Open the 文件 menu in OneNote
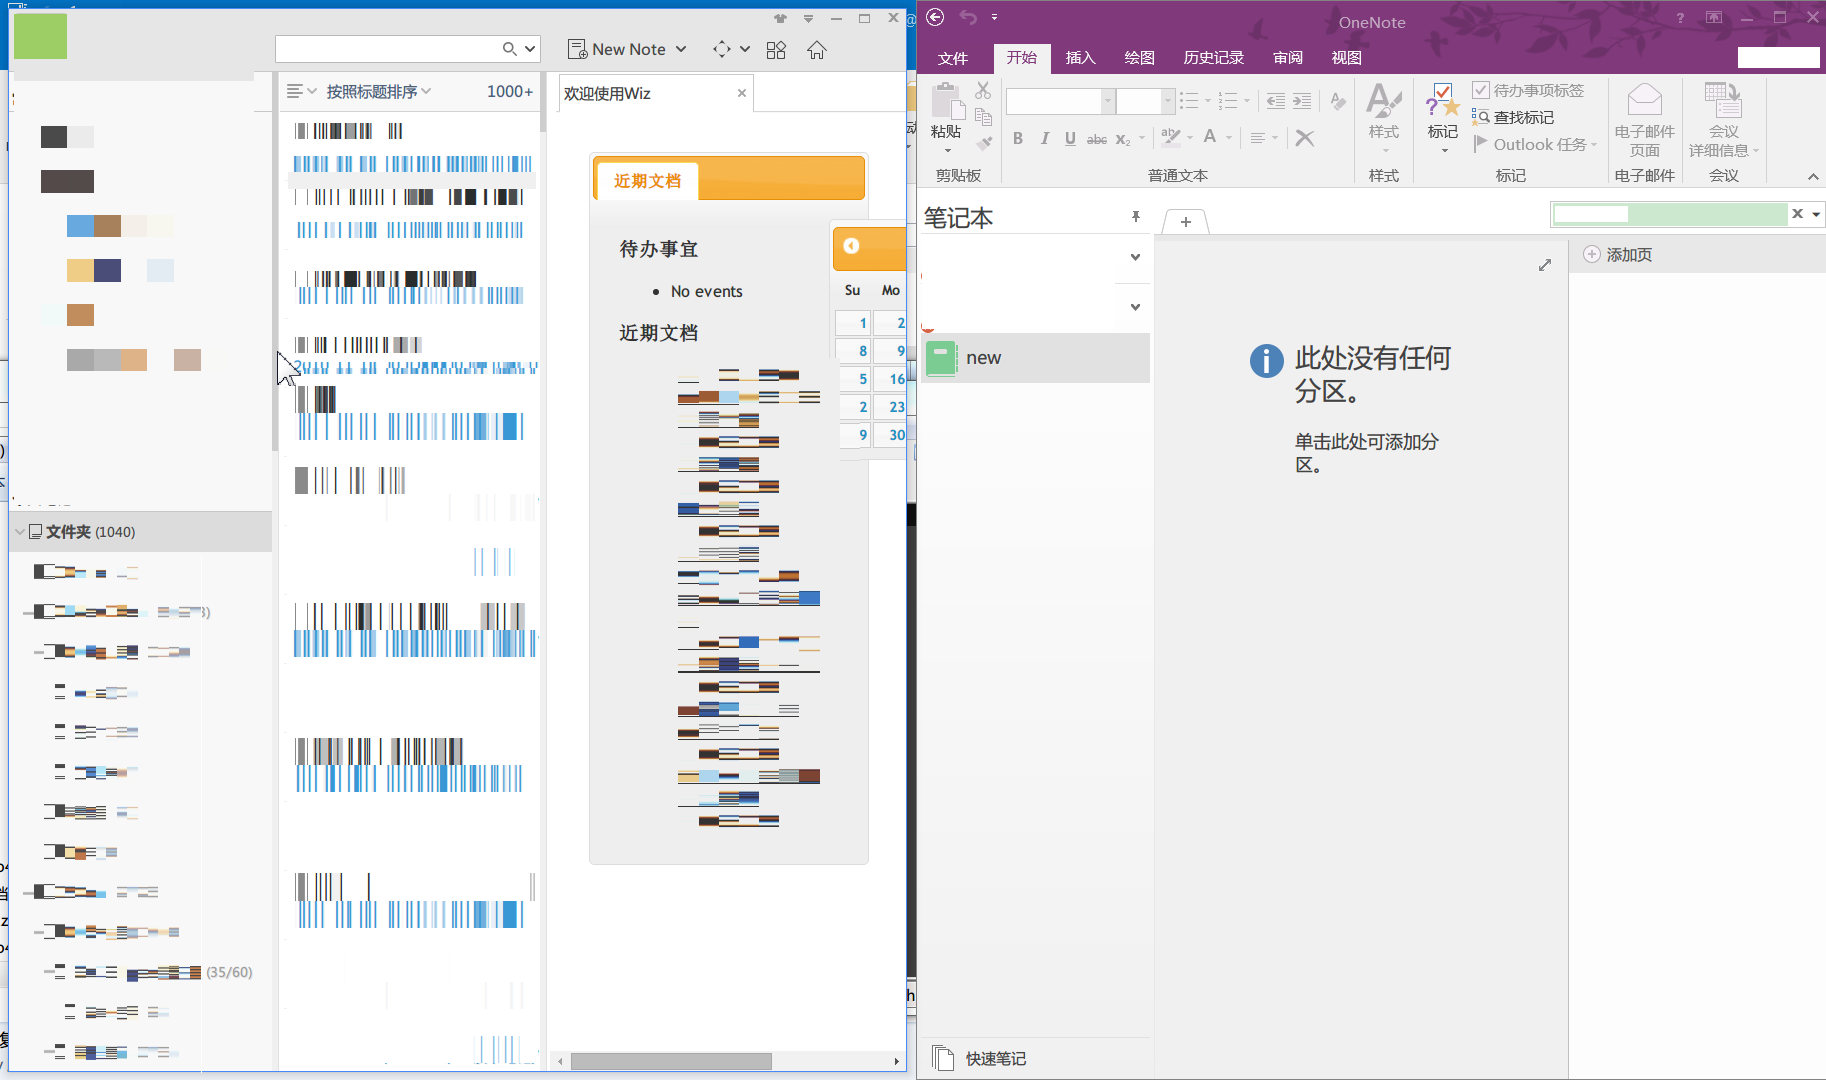The height and width of the screenshot is (1080, 1826). click(x=953, y=58)
